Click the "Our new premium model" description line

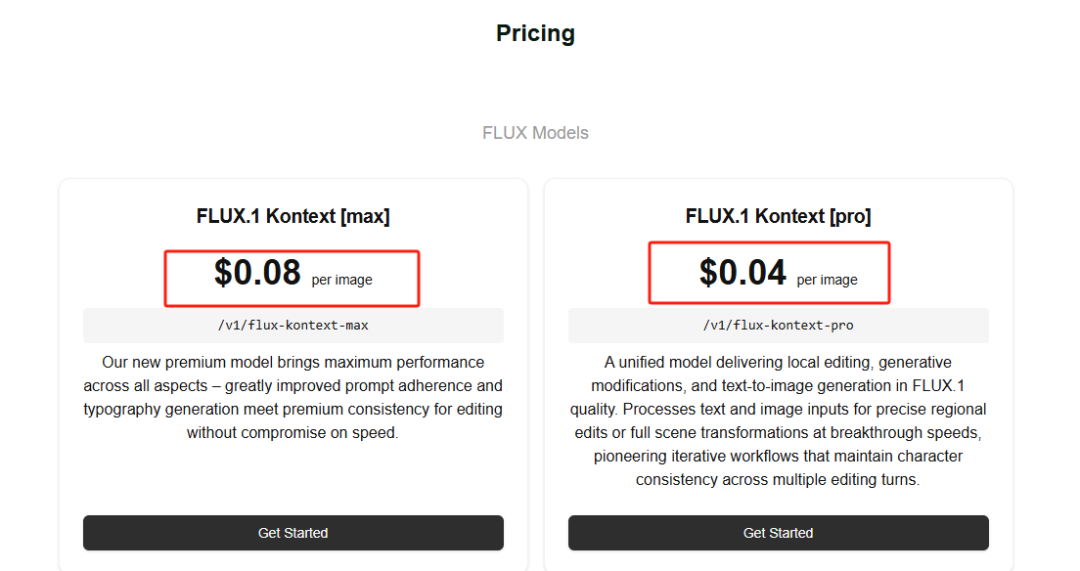(293, 362)
